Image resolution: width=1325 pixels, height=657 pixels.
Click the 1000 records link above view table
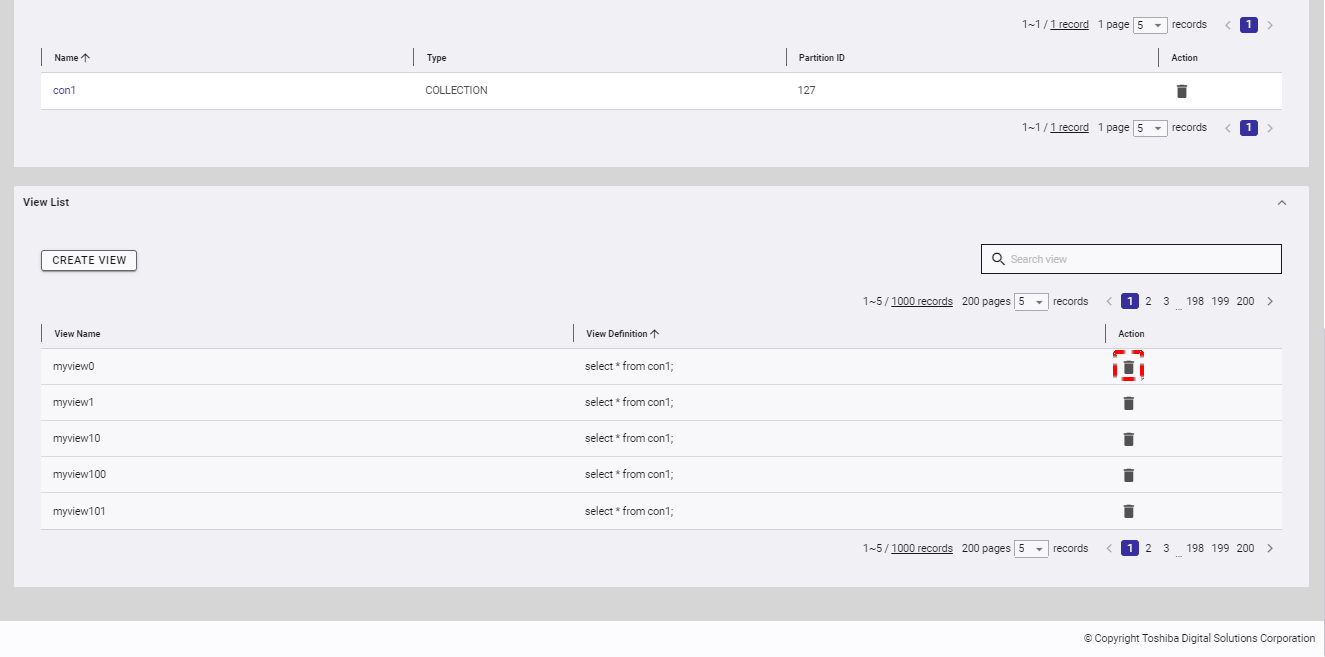pos(921,301)
